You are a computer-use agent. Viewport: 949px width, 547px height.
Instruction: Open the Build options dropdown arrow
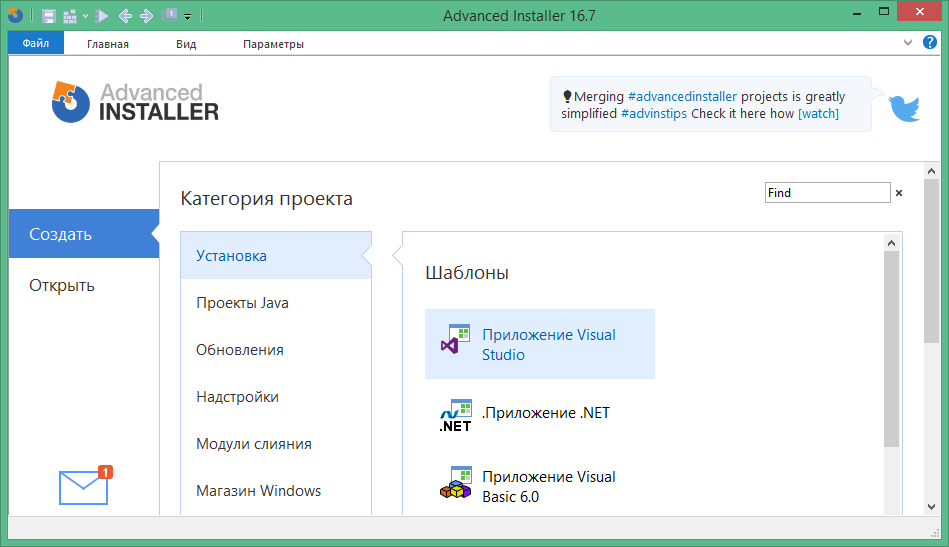(x=86, y=17)
